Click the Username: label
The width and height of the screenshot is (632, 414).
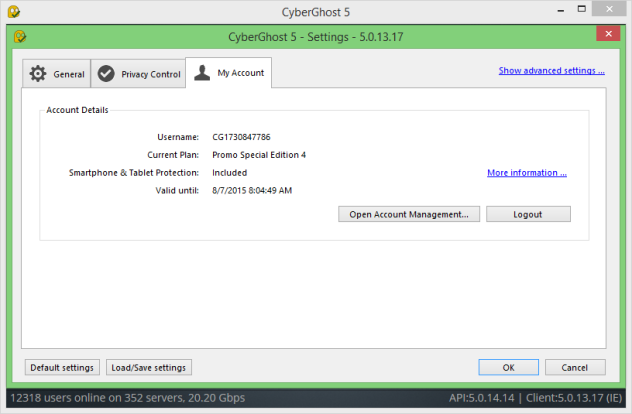178,137
